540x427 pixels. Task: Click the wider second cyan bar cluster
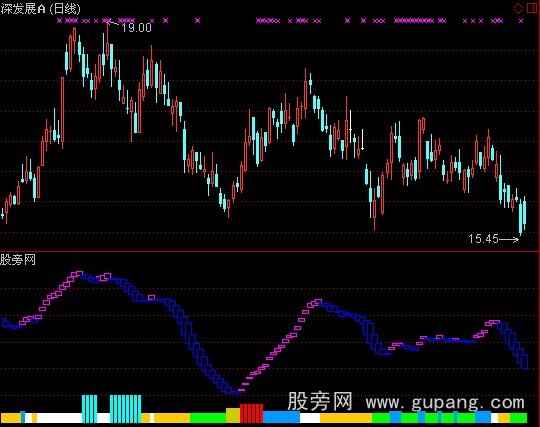coord(125,409)
